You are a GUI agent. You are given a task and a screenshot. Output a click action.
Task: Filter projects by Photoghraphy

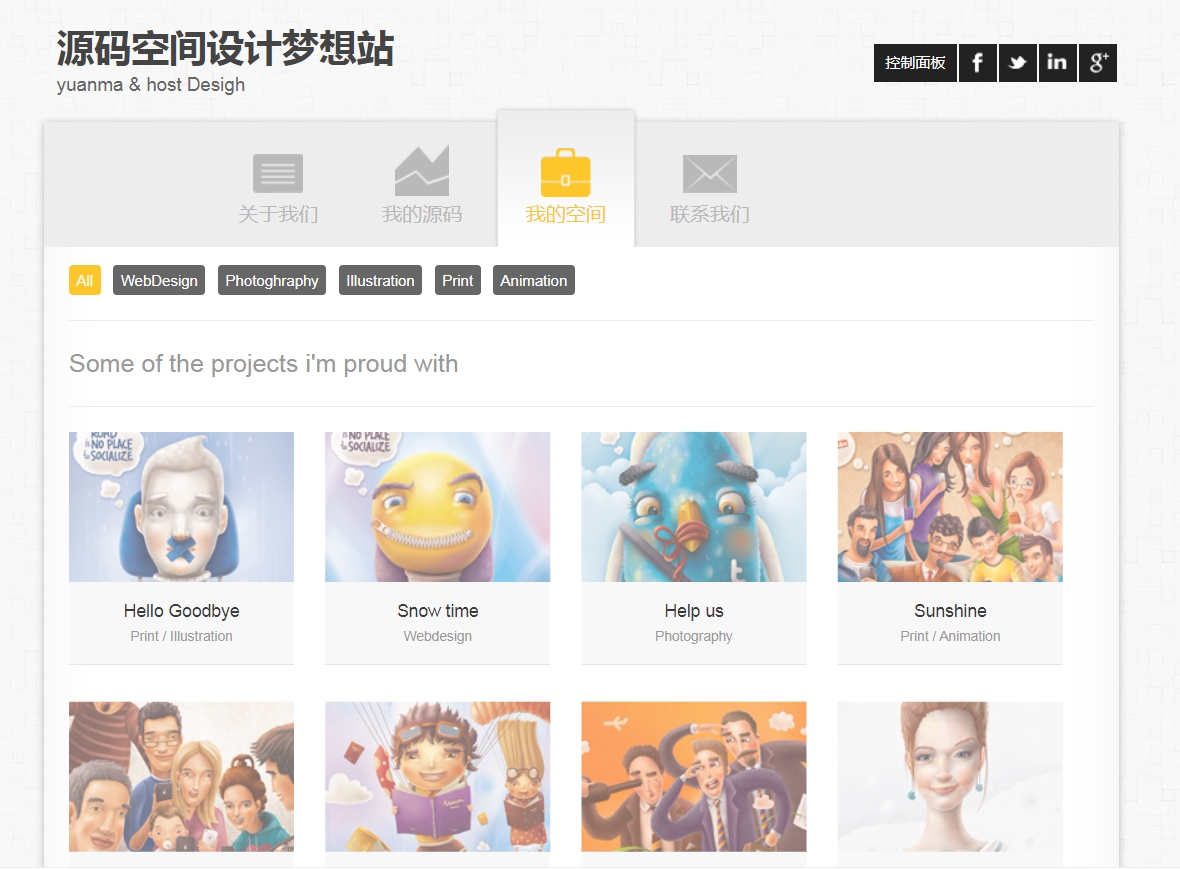point(272,281)
